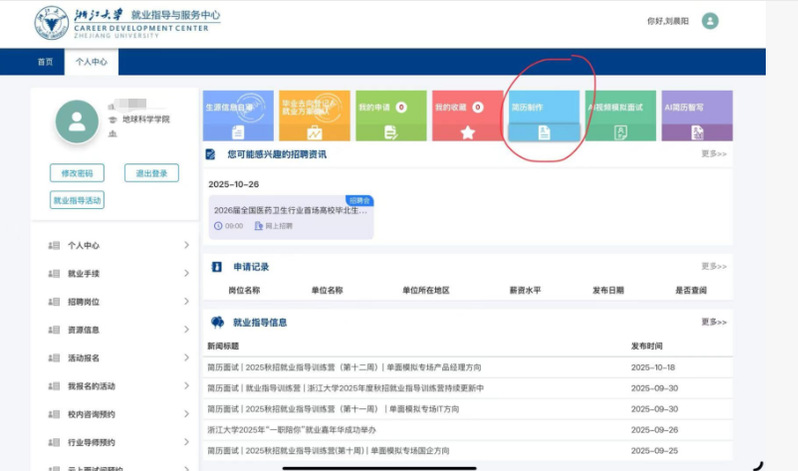
Task: Click 更多>> next to 就业指导信息
Action: click(713, 322)
